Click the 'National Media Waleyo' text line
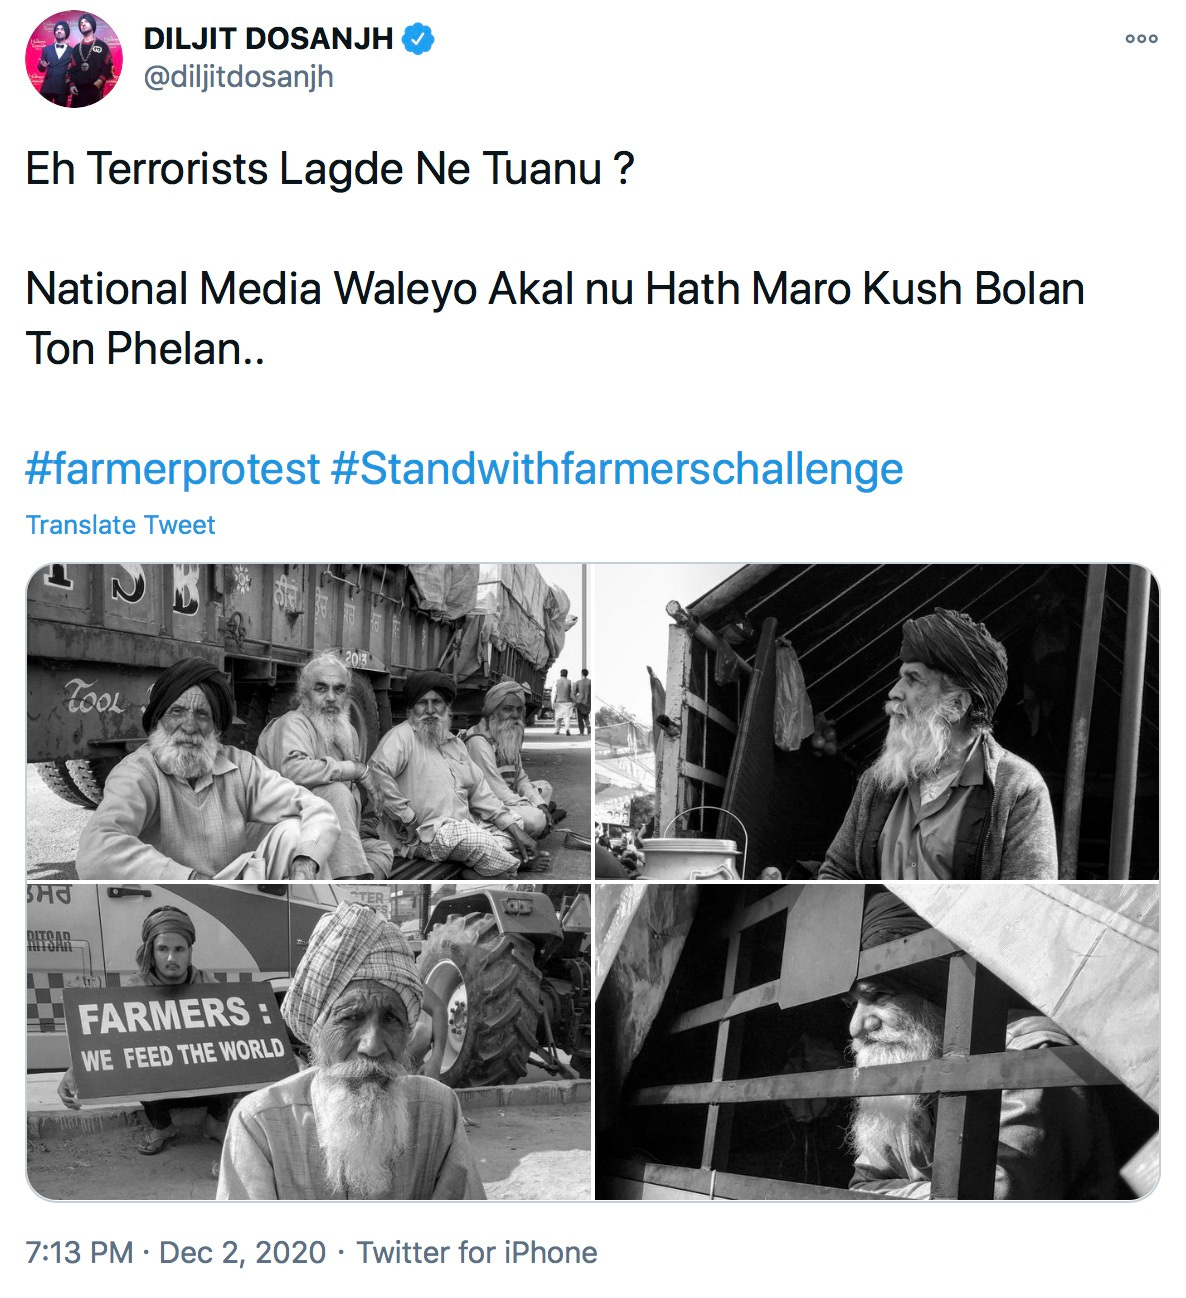Screen dimensions: 1186x1298 555,289
